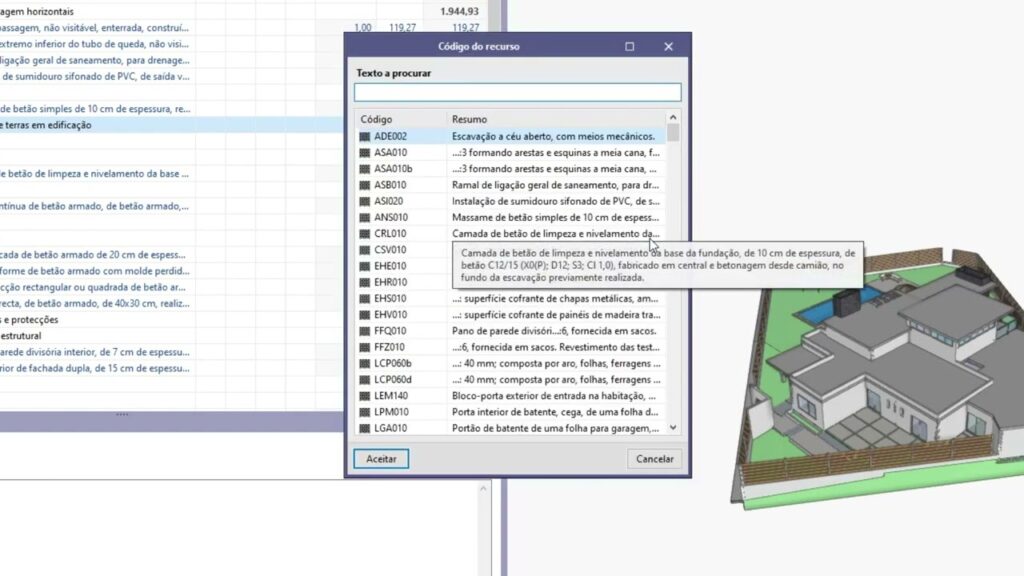Click the icon next to ANS010

click(365, 217)
